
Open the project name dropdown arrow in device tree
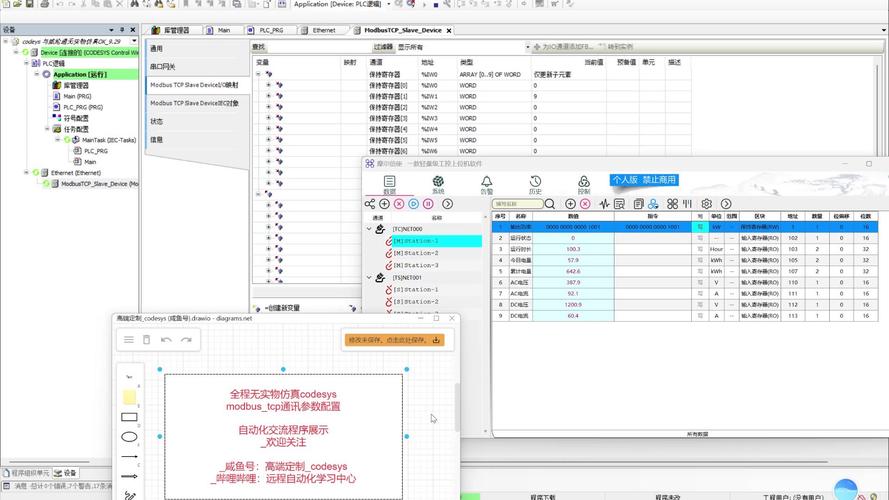click(x=134, y=41)
